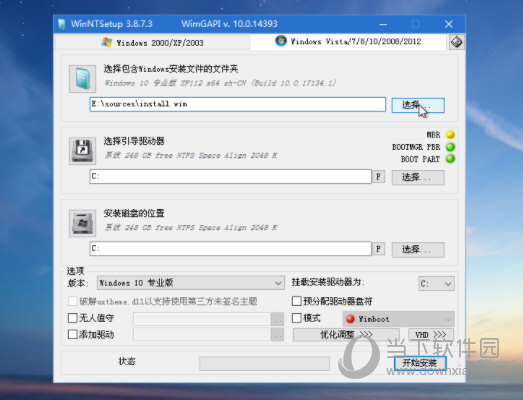Screen dimensions: 523x400
Task: Minimize the WinNTSetup window
Action: (x=383, y=24)
